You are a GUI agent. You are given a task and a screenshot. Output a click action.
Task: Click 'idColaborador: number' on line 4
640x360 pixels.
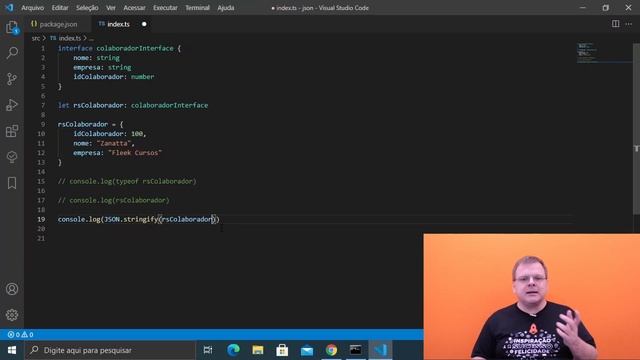113,76
